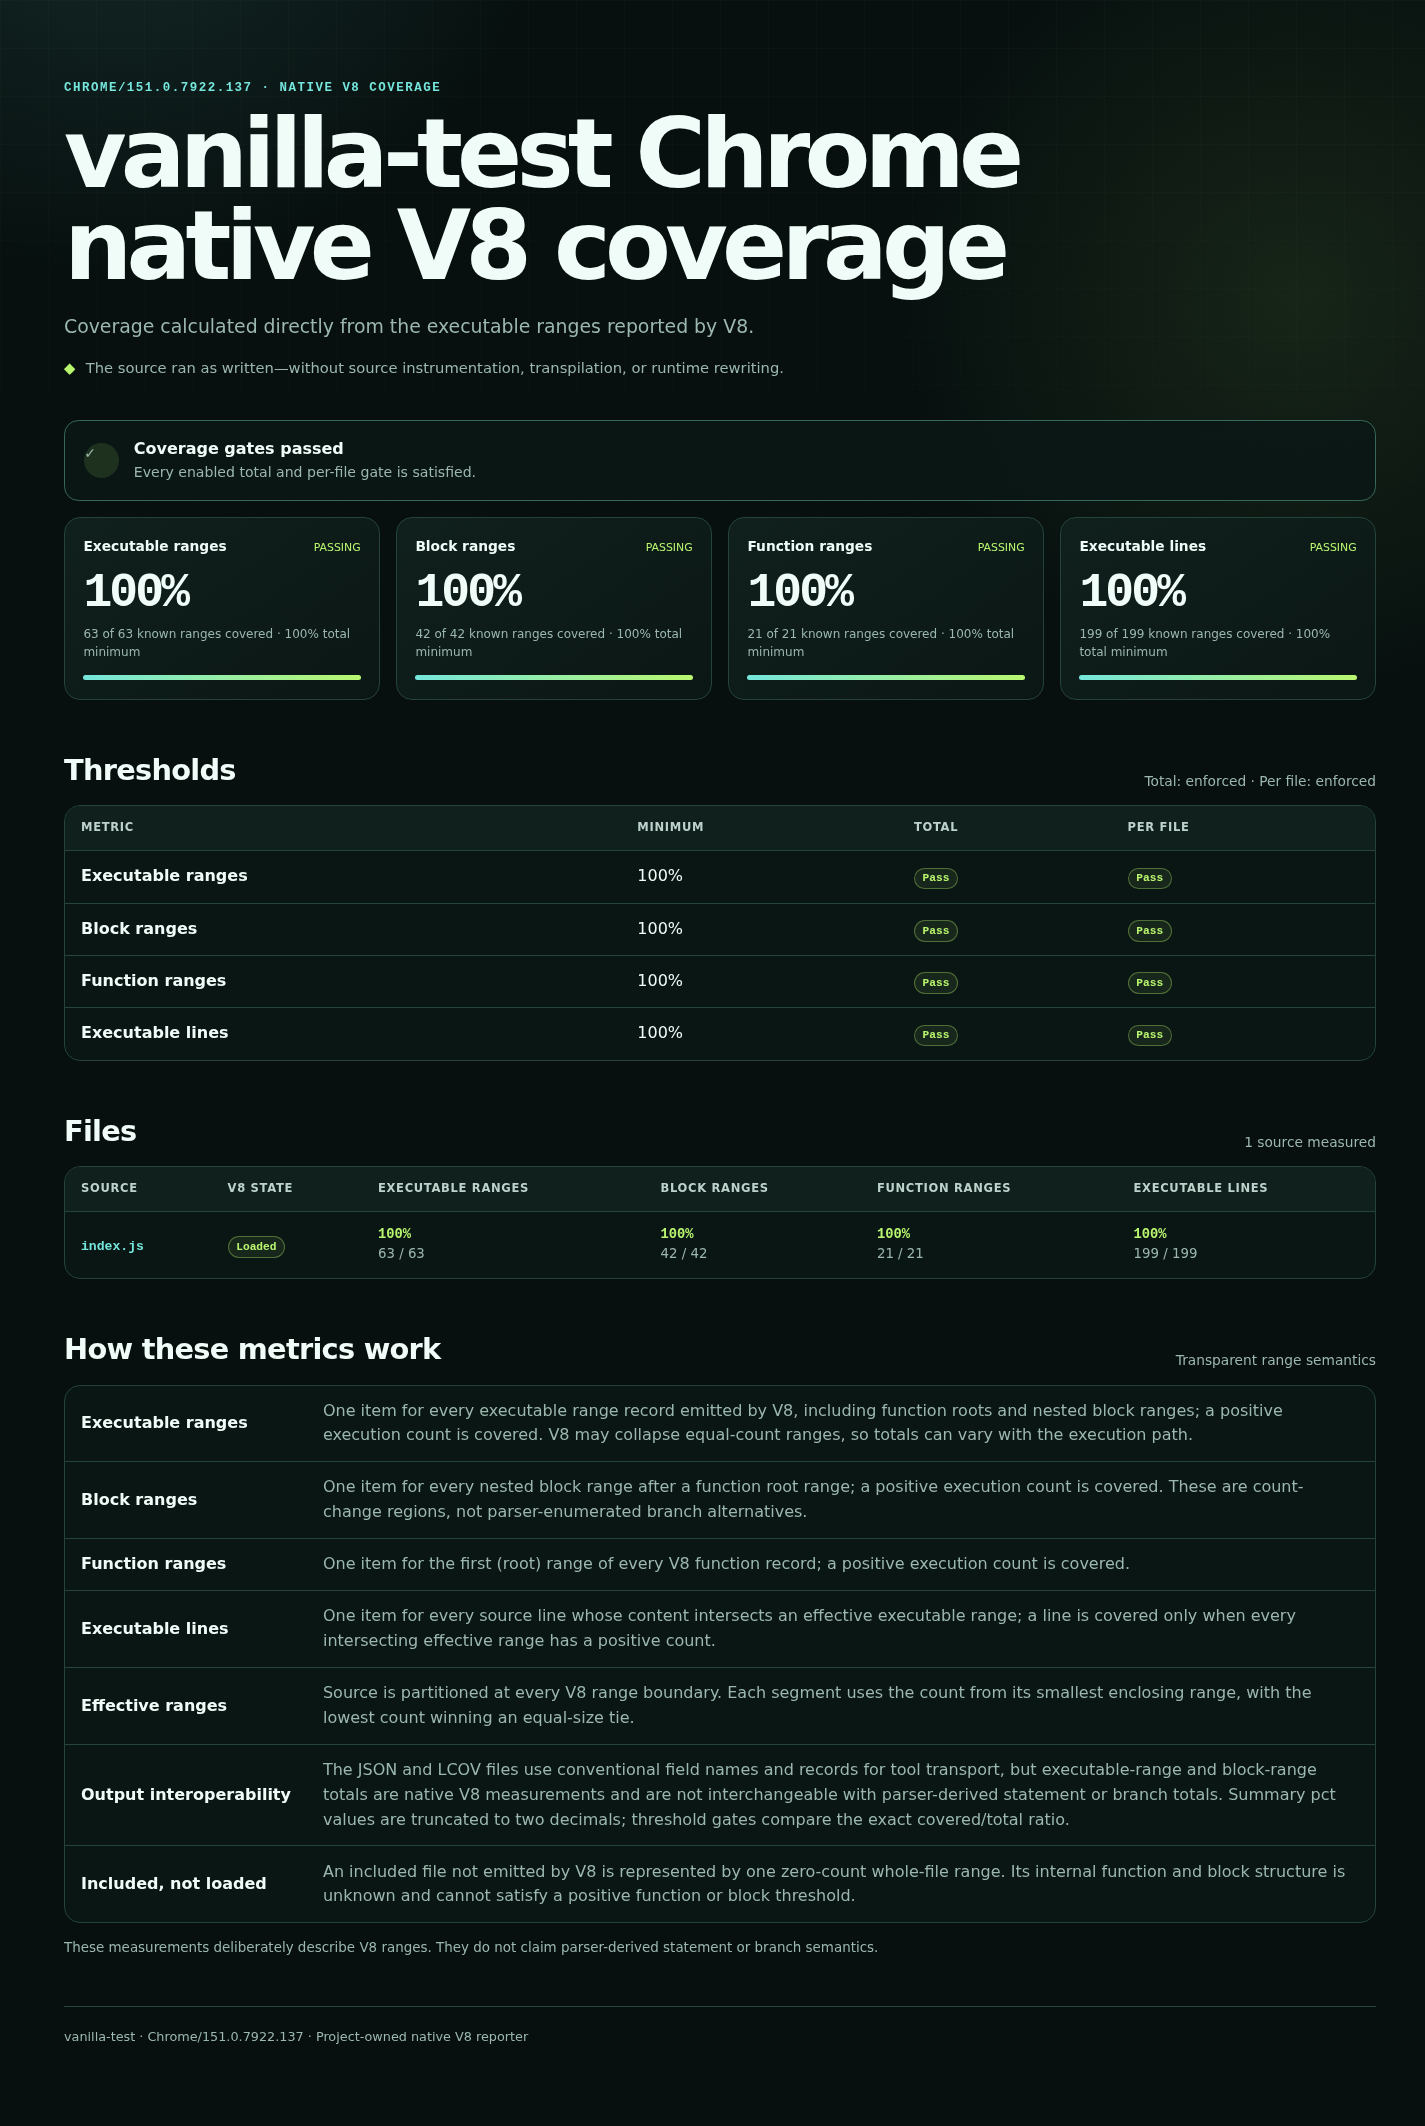Click the large 100% figure in the Executable lines card
The height and width of the screenshot is (2126, 1425).
pos(1133,591)
